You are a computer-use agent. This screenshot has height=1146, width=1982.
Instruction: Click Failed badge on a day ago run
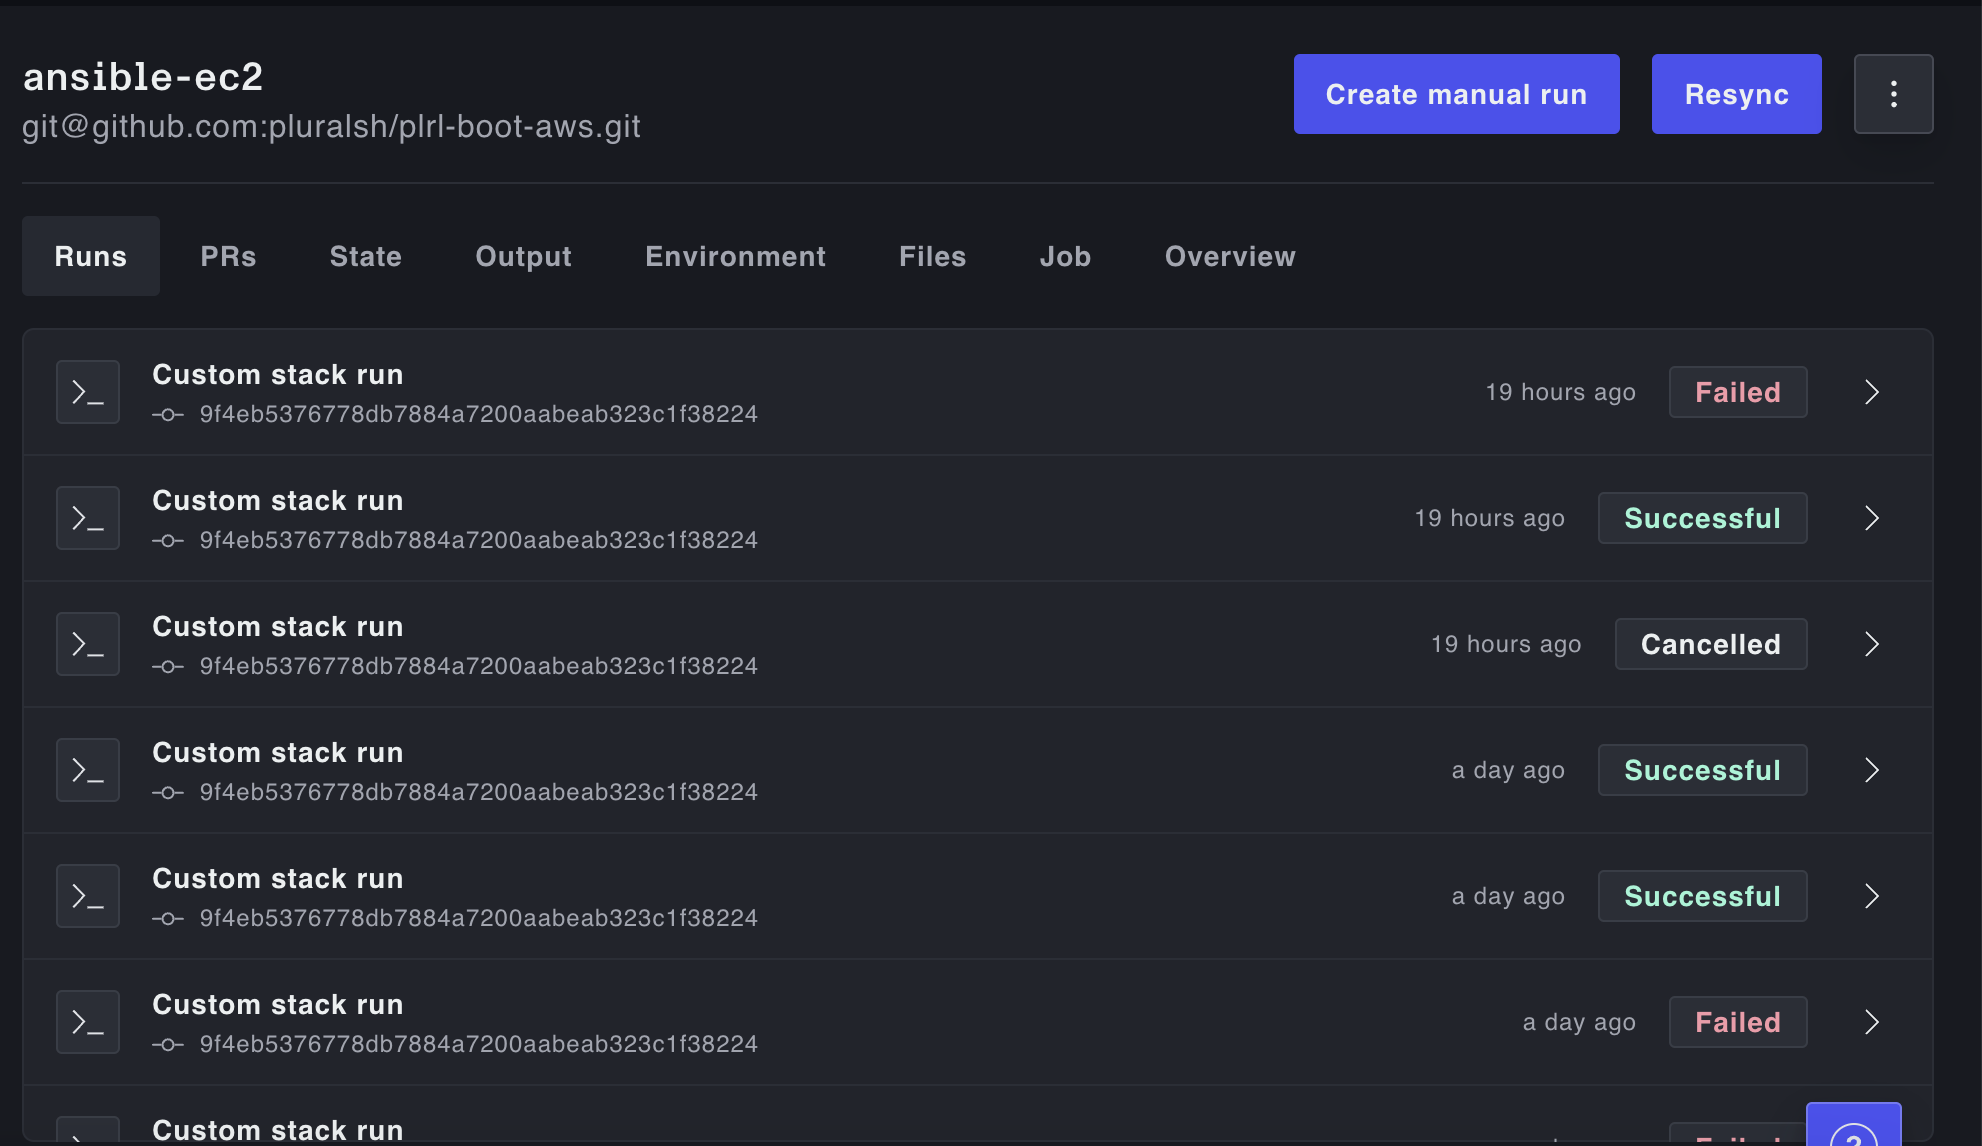(1737, 1022)
